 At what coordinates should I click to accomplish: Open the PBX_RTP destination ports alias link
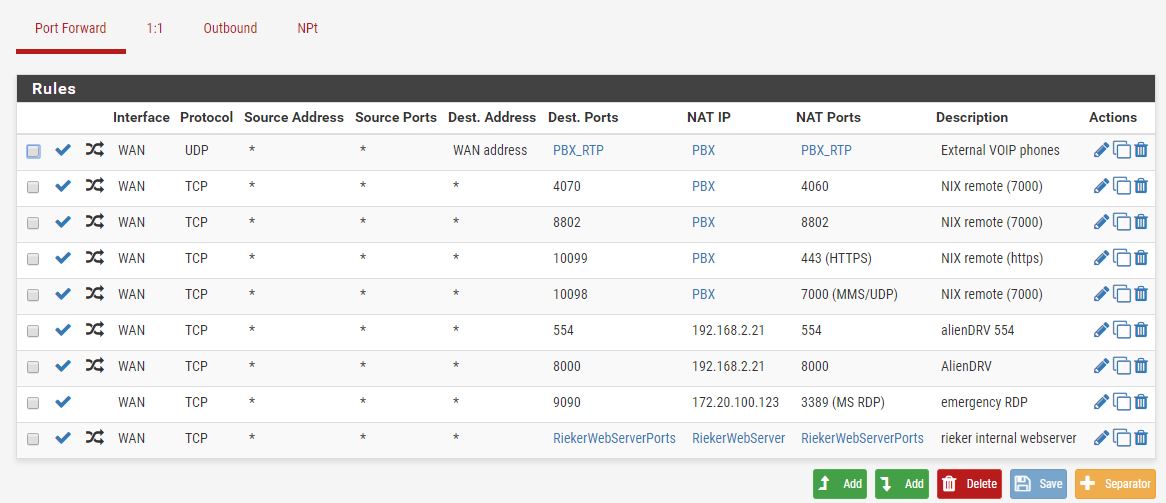click(x=578, y=151)
